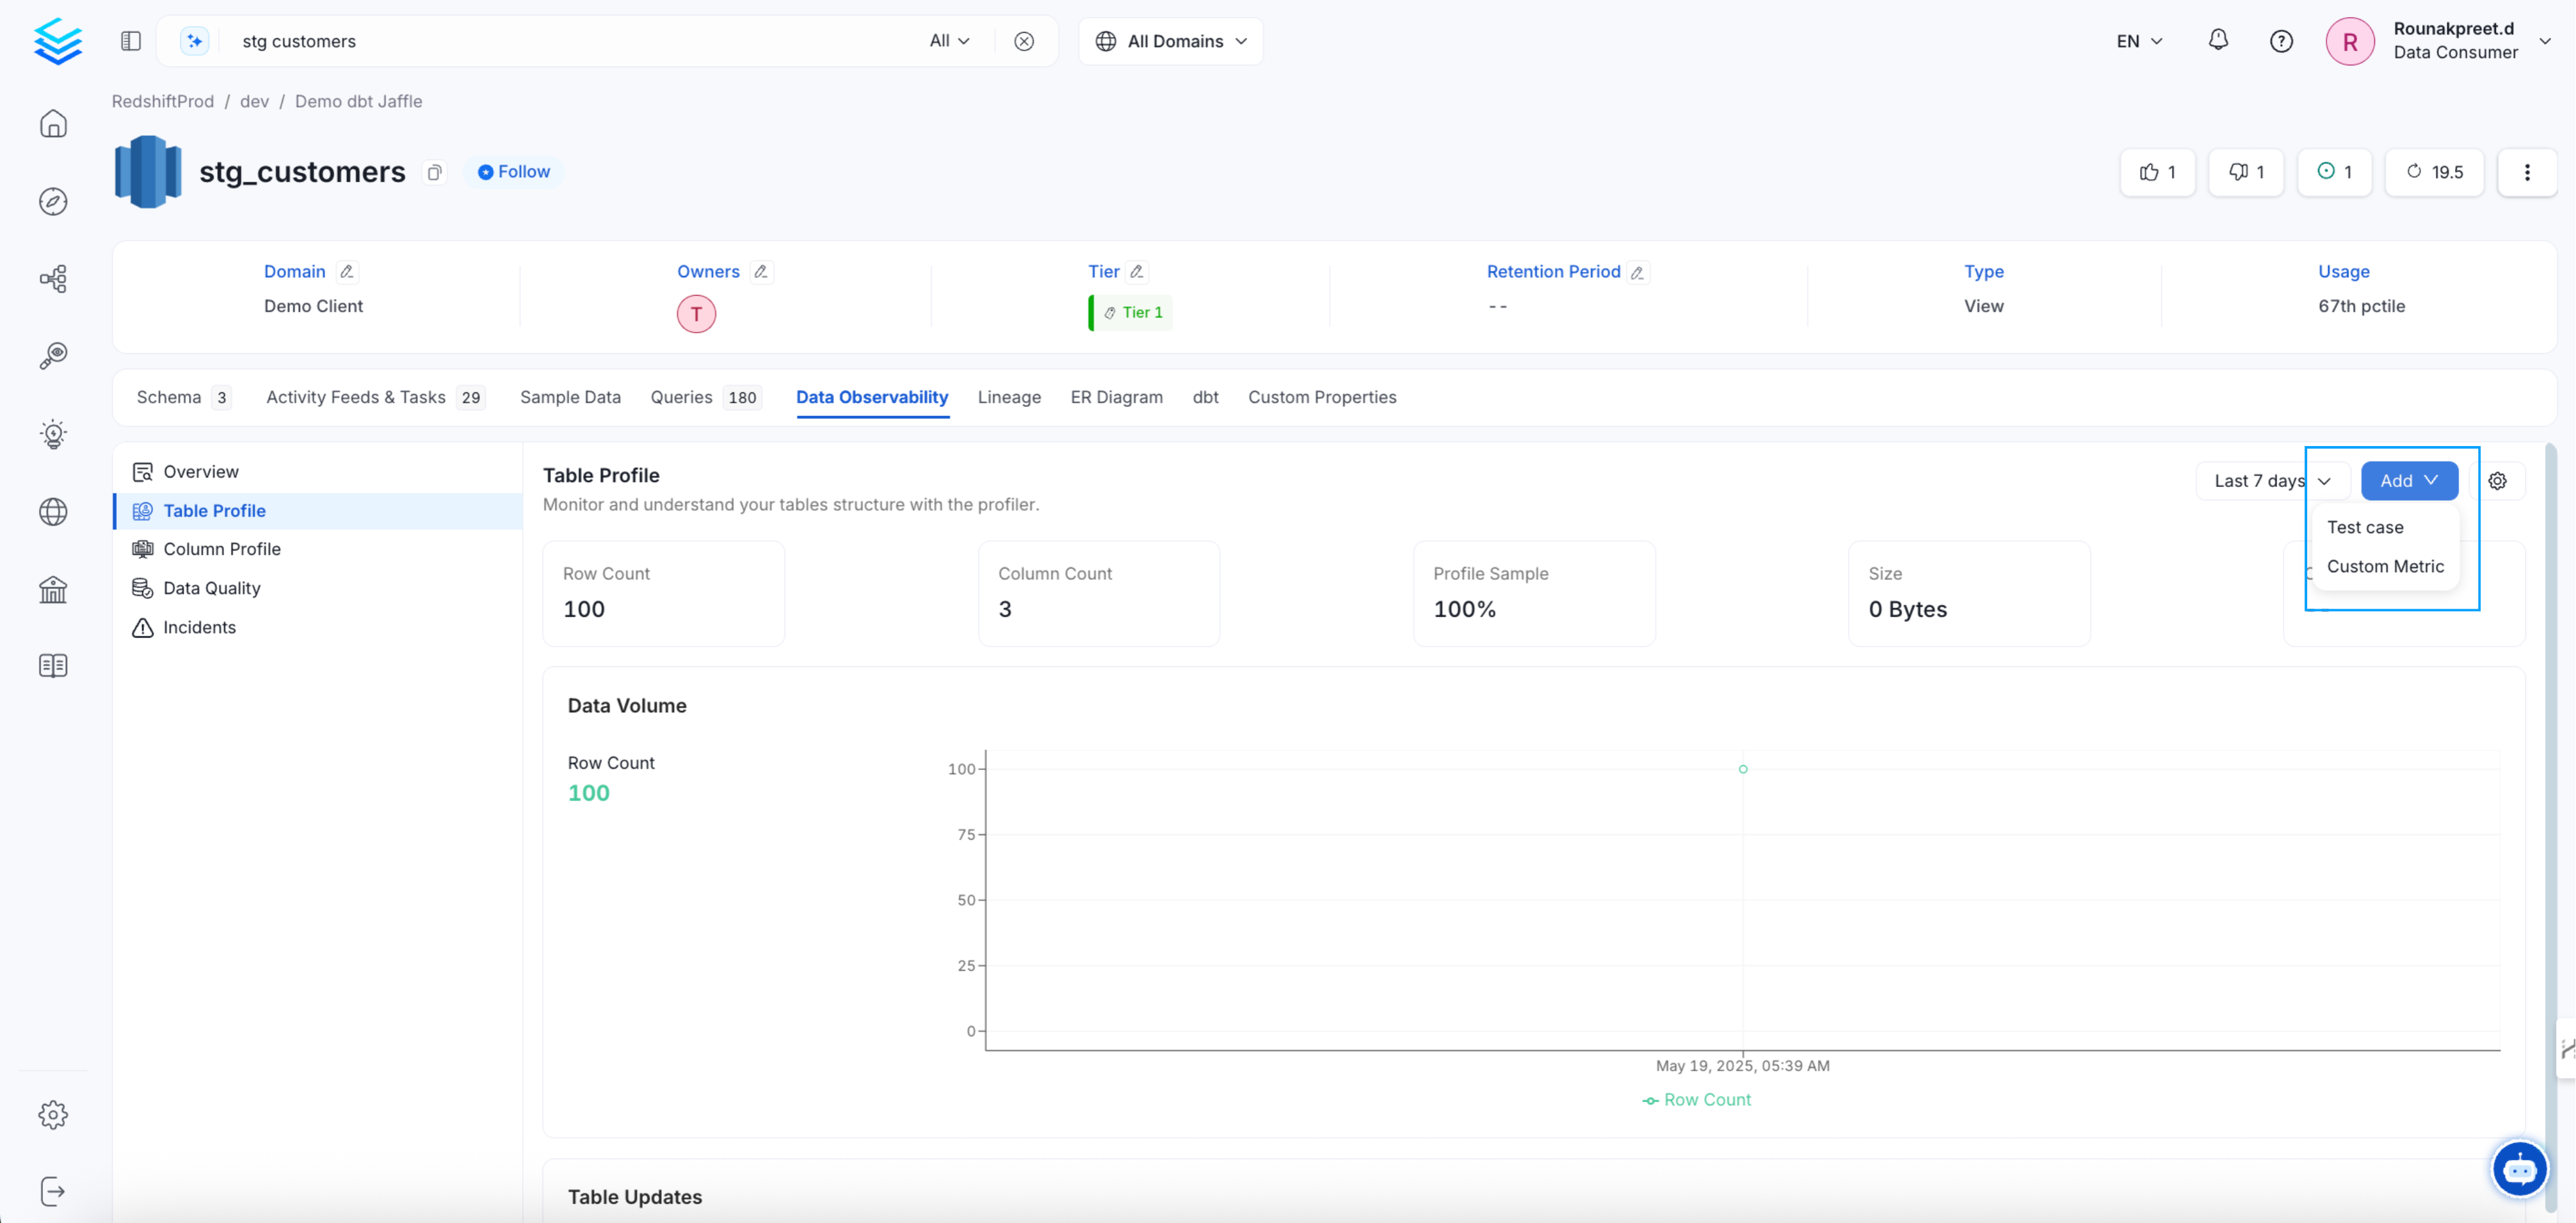Edit the Tier pencil icon
This screenshot has height=1223, width=2576.
click(1137, 272)
